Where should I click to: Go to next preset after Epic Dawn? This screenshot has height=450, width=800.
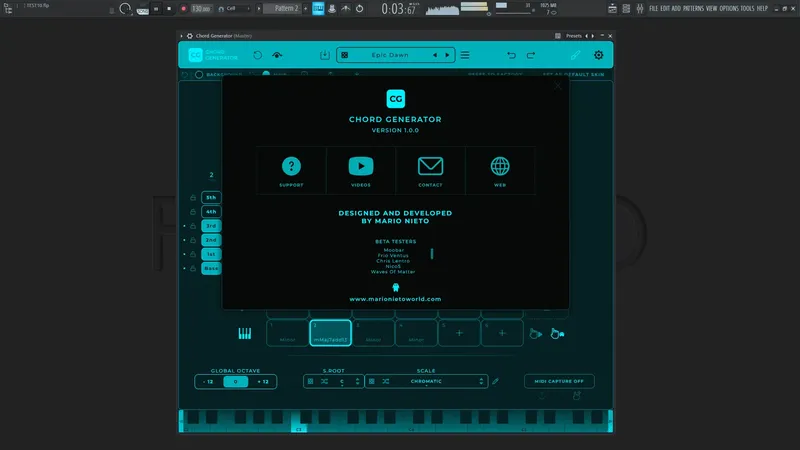click(x=447, y=55)
